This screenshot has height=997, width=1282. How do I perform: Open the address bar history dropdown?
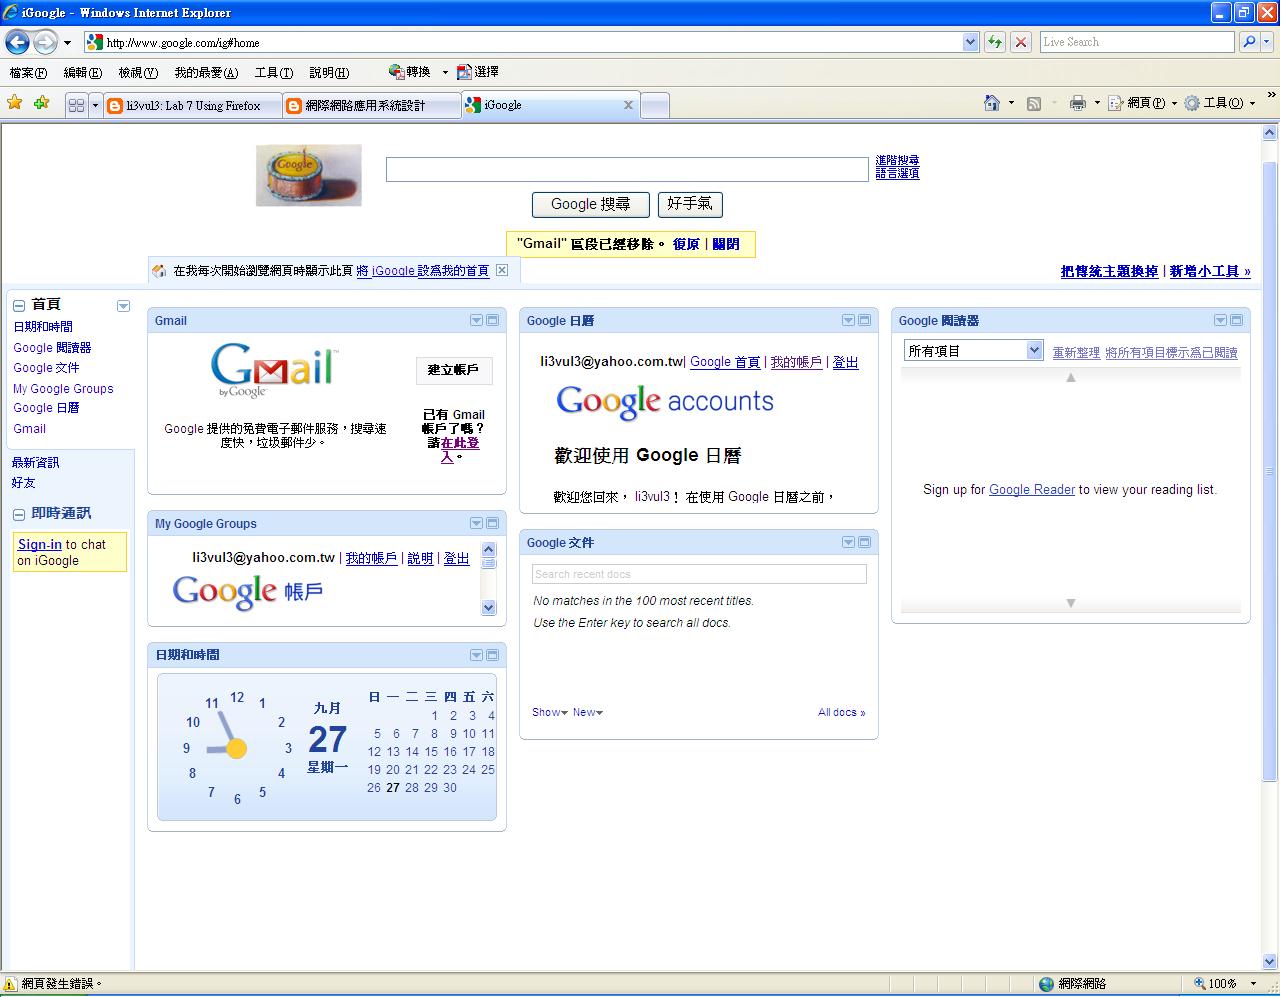970,42
